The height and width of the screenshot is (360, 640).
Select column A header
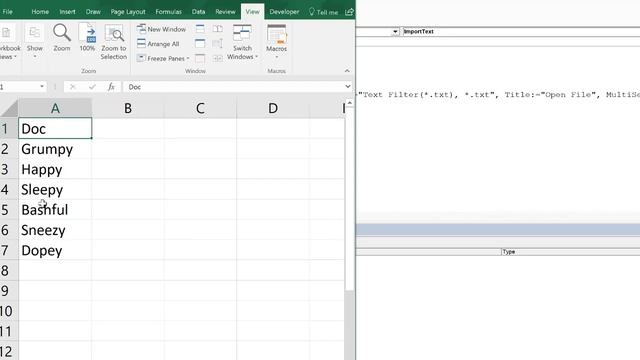coord(55,108)
